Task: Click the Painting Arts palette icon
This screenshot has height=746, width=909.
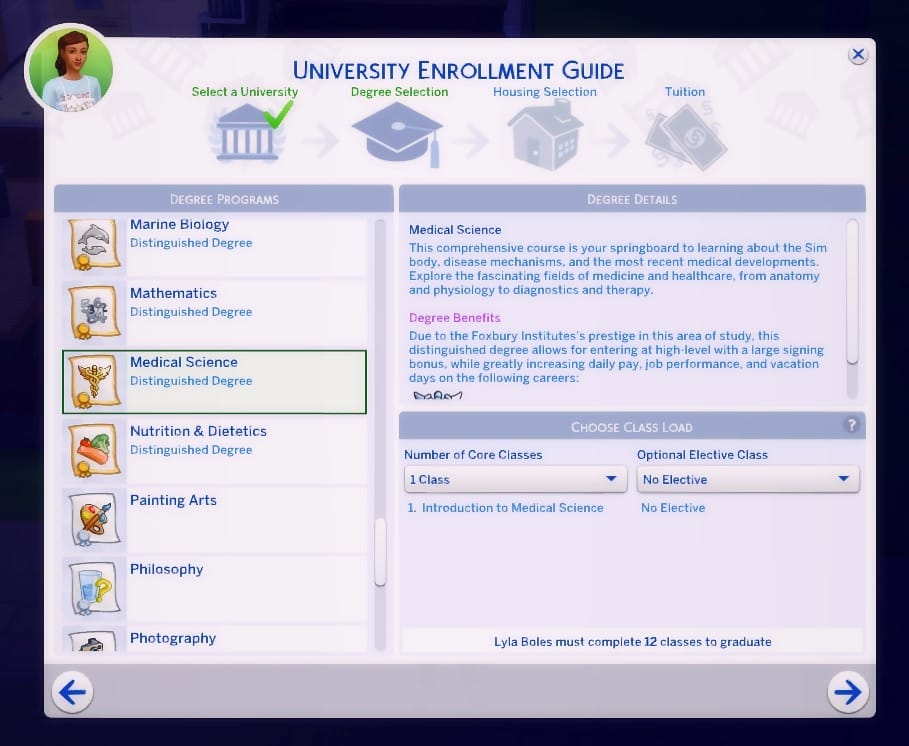Action: pyautogui.click(x=94, y=520)
